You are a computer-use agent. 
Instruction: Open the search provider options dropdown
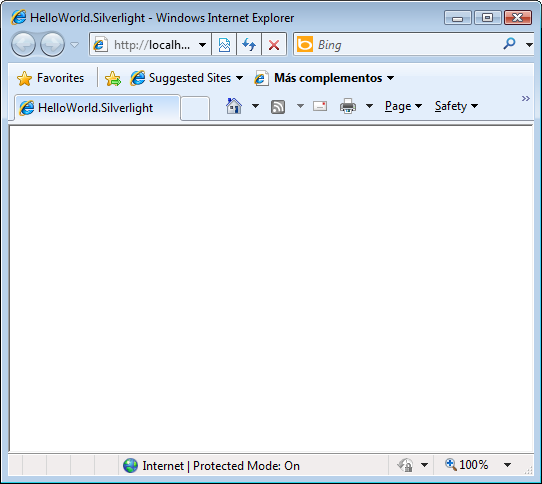point(529,45)
